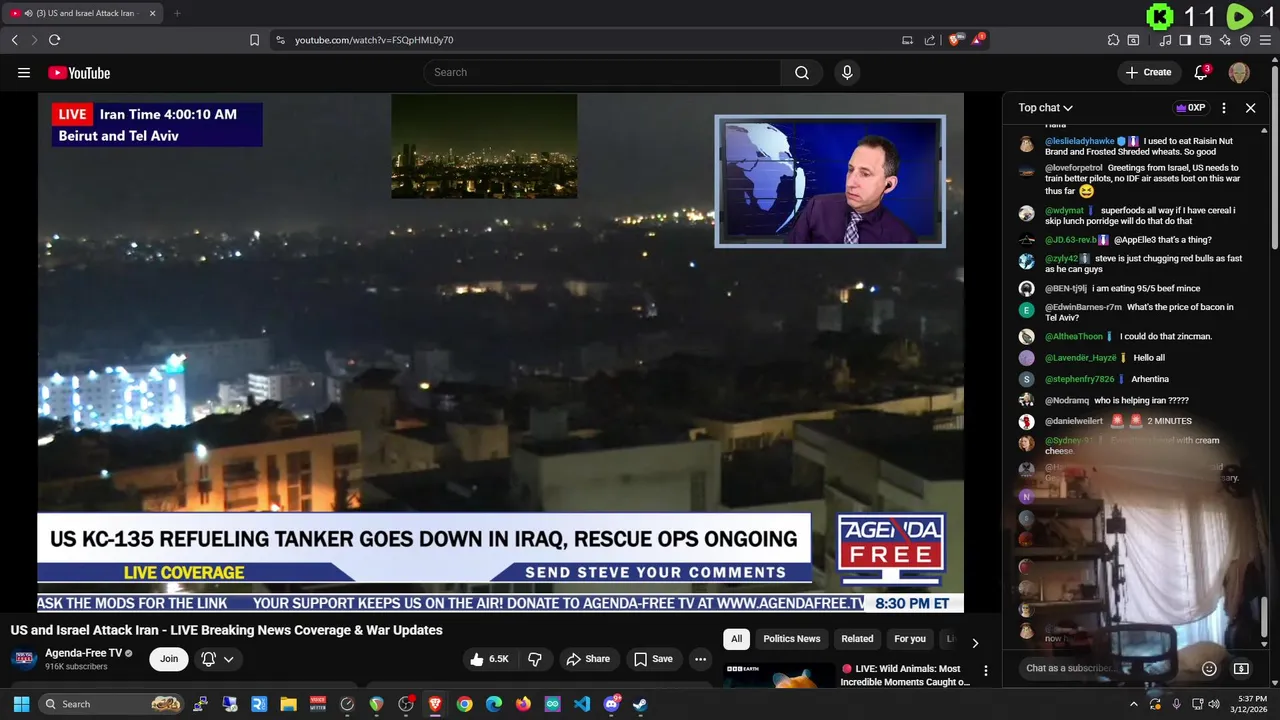Show hidden system tray icons chevron
The width and height of the screenshot is (1280, 720).
(1134, 704)
